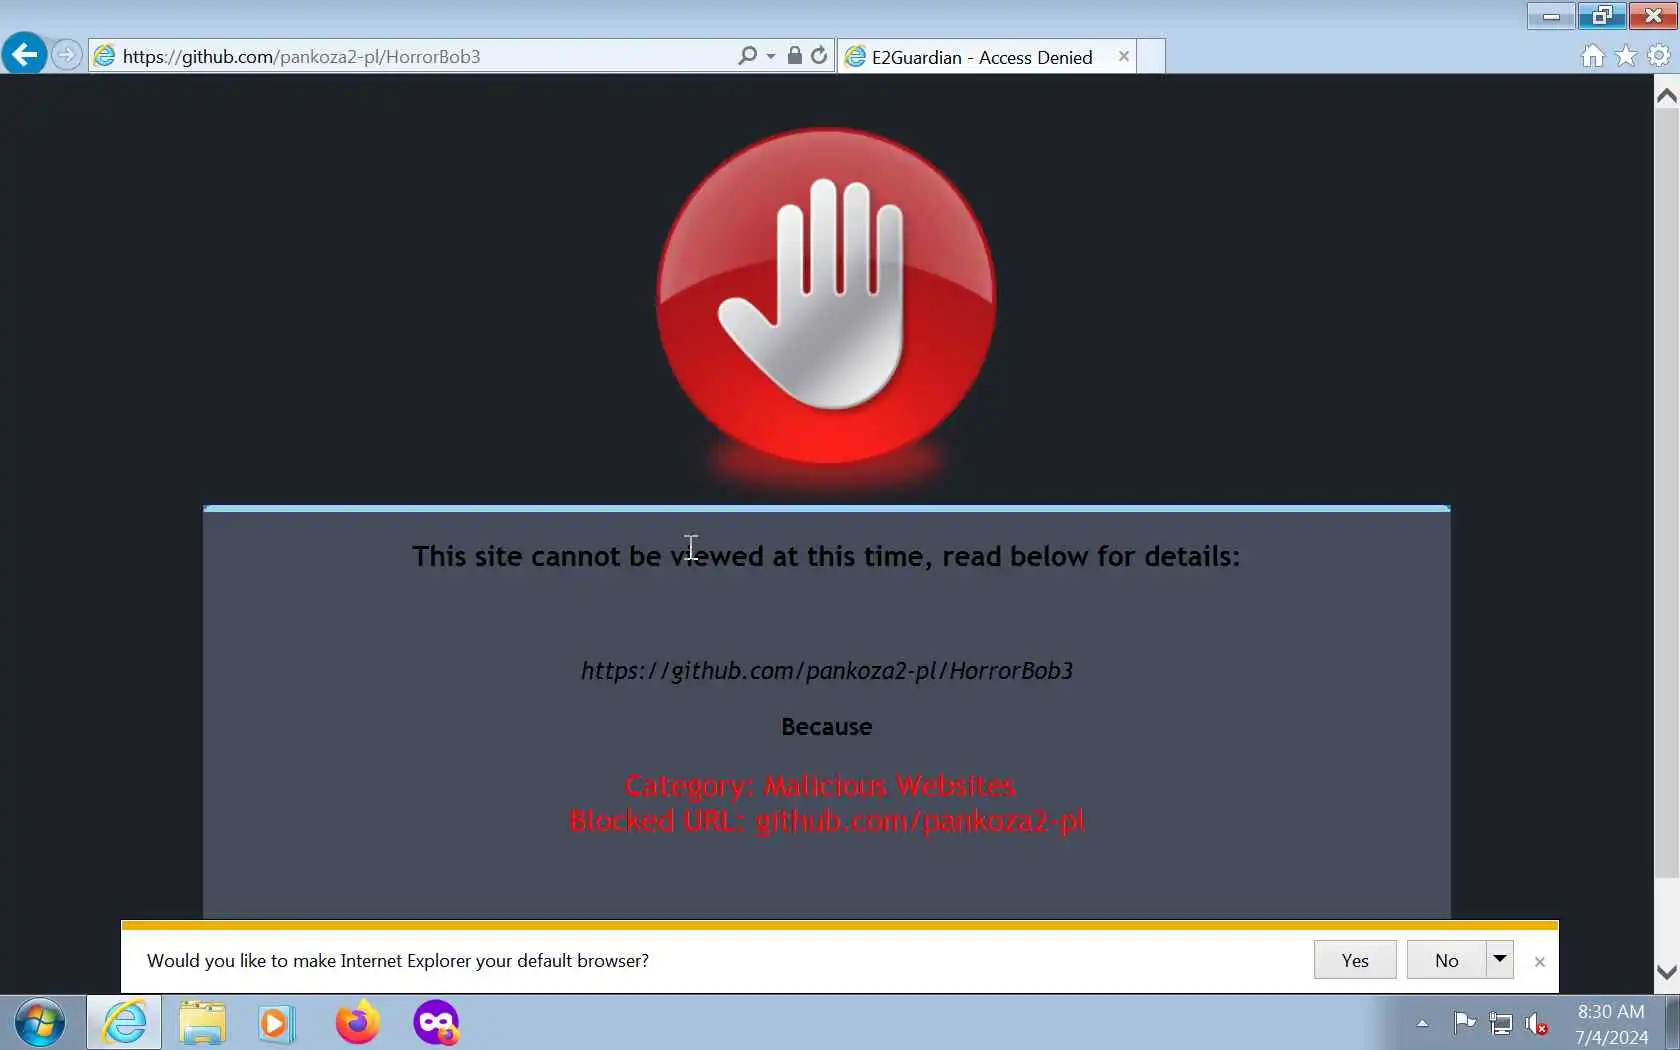This screenshot has width=1680, height=1050.
Task: Click the address bar URL field
Action: click(412, 56)
